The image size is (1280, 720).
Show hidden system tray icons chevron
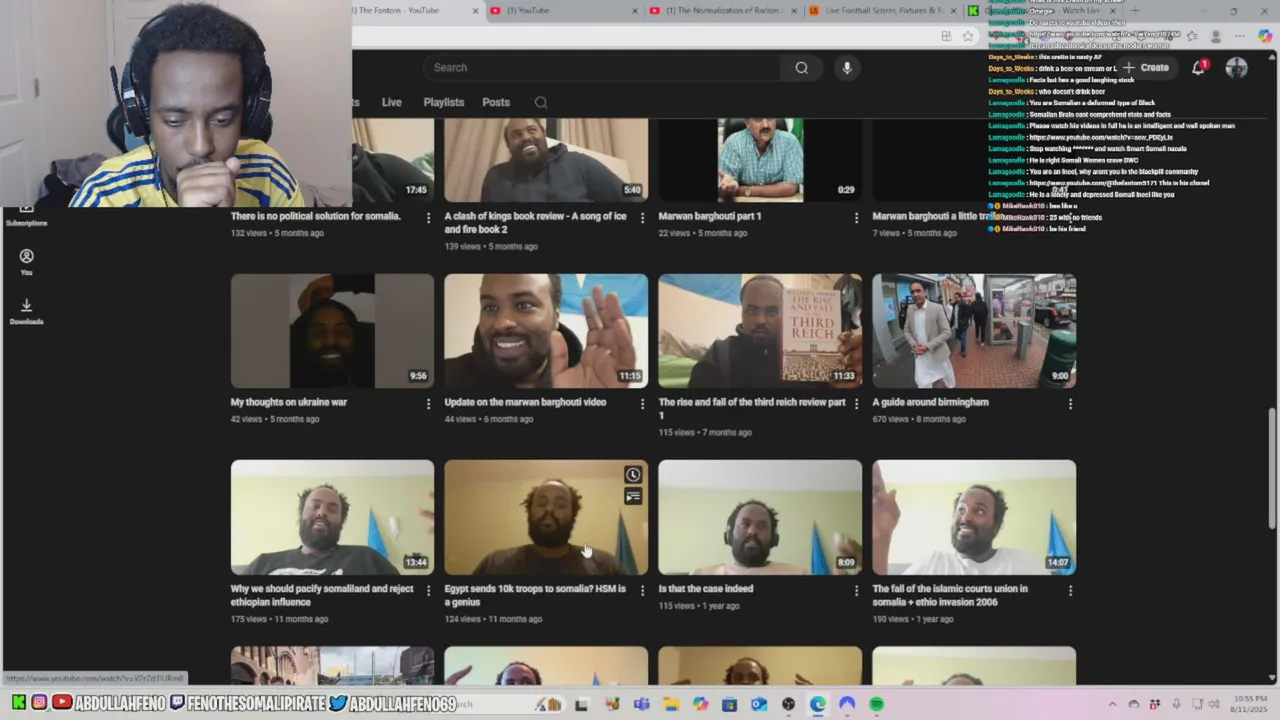[1112, 704]
